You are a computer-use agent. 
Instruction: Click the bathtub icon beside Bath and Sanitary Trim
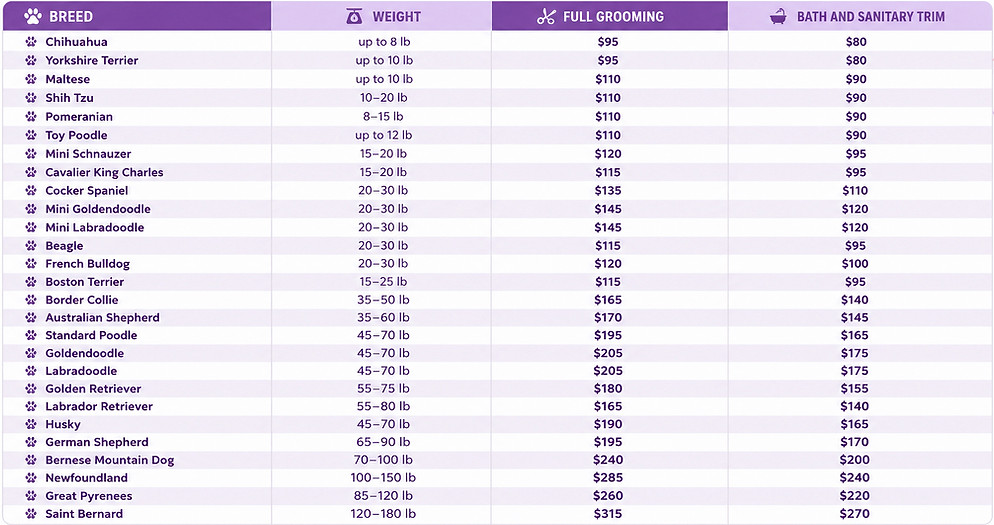pos(778,16)
